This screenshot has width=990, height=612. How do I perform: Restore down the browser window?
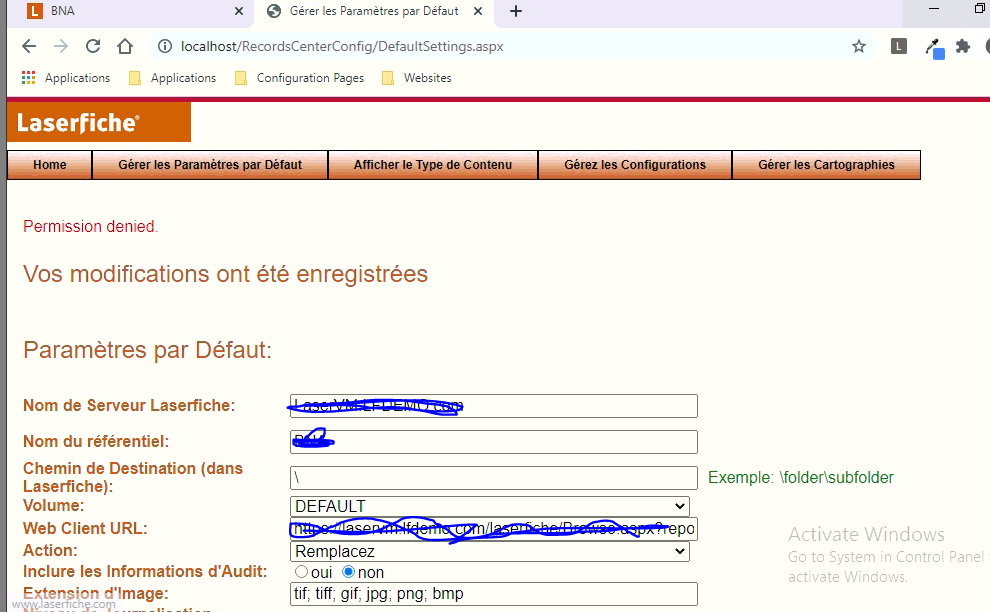[x=980, y=9]
